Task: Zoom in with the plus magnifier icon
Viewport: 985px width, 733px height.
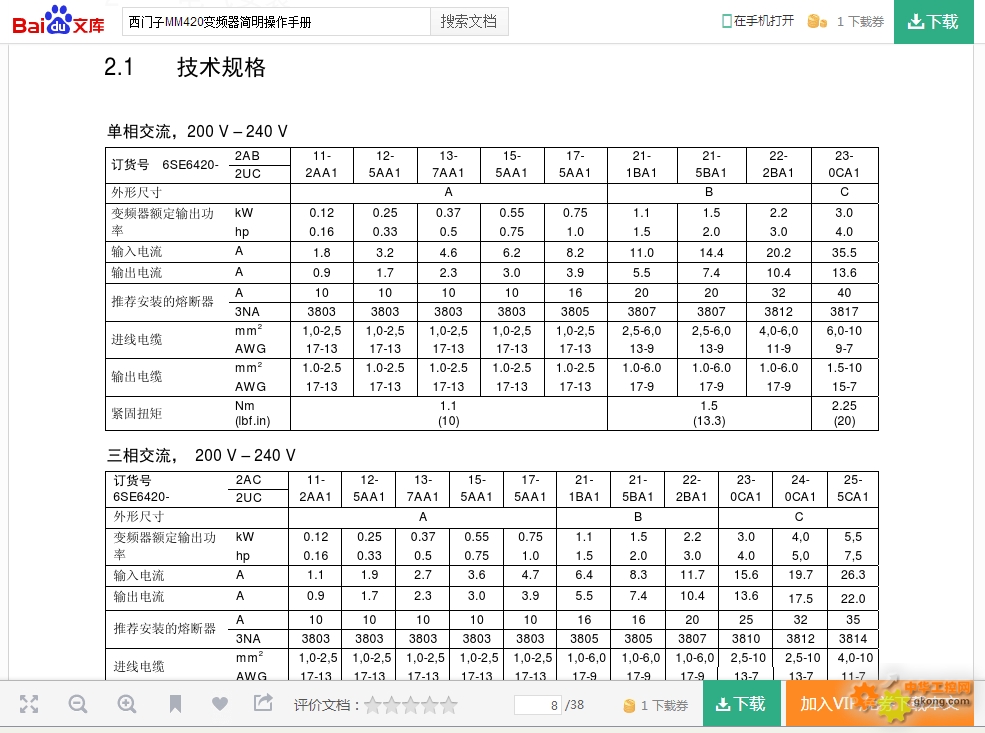Action: click(x=127, y=704)
